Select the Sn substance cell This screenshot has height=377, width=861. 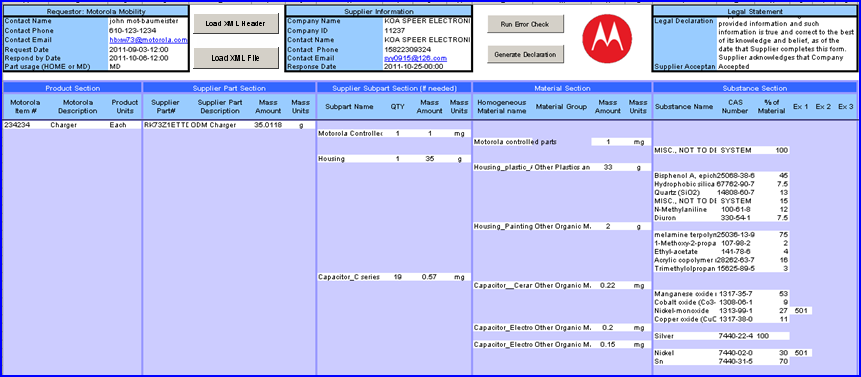pyautogui.click(x=685, y=362)
